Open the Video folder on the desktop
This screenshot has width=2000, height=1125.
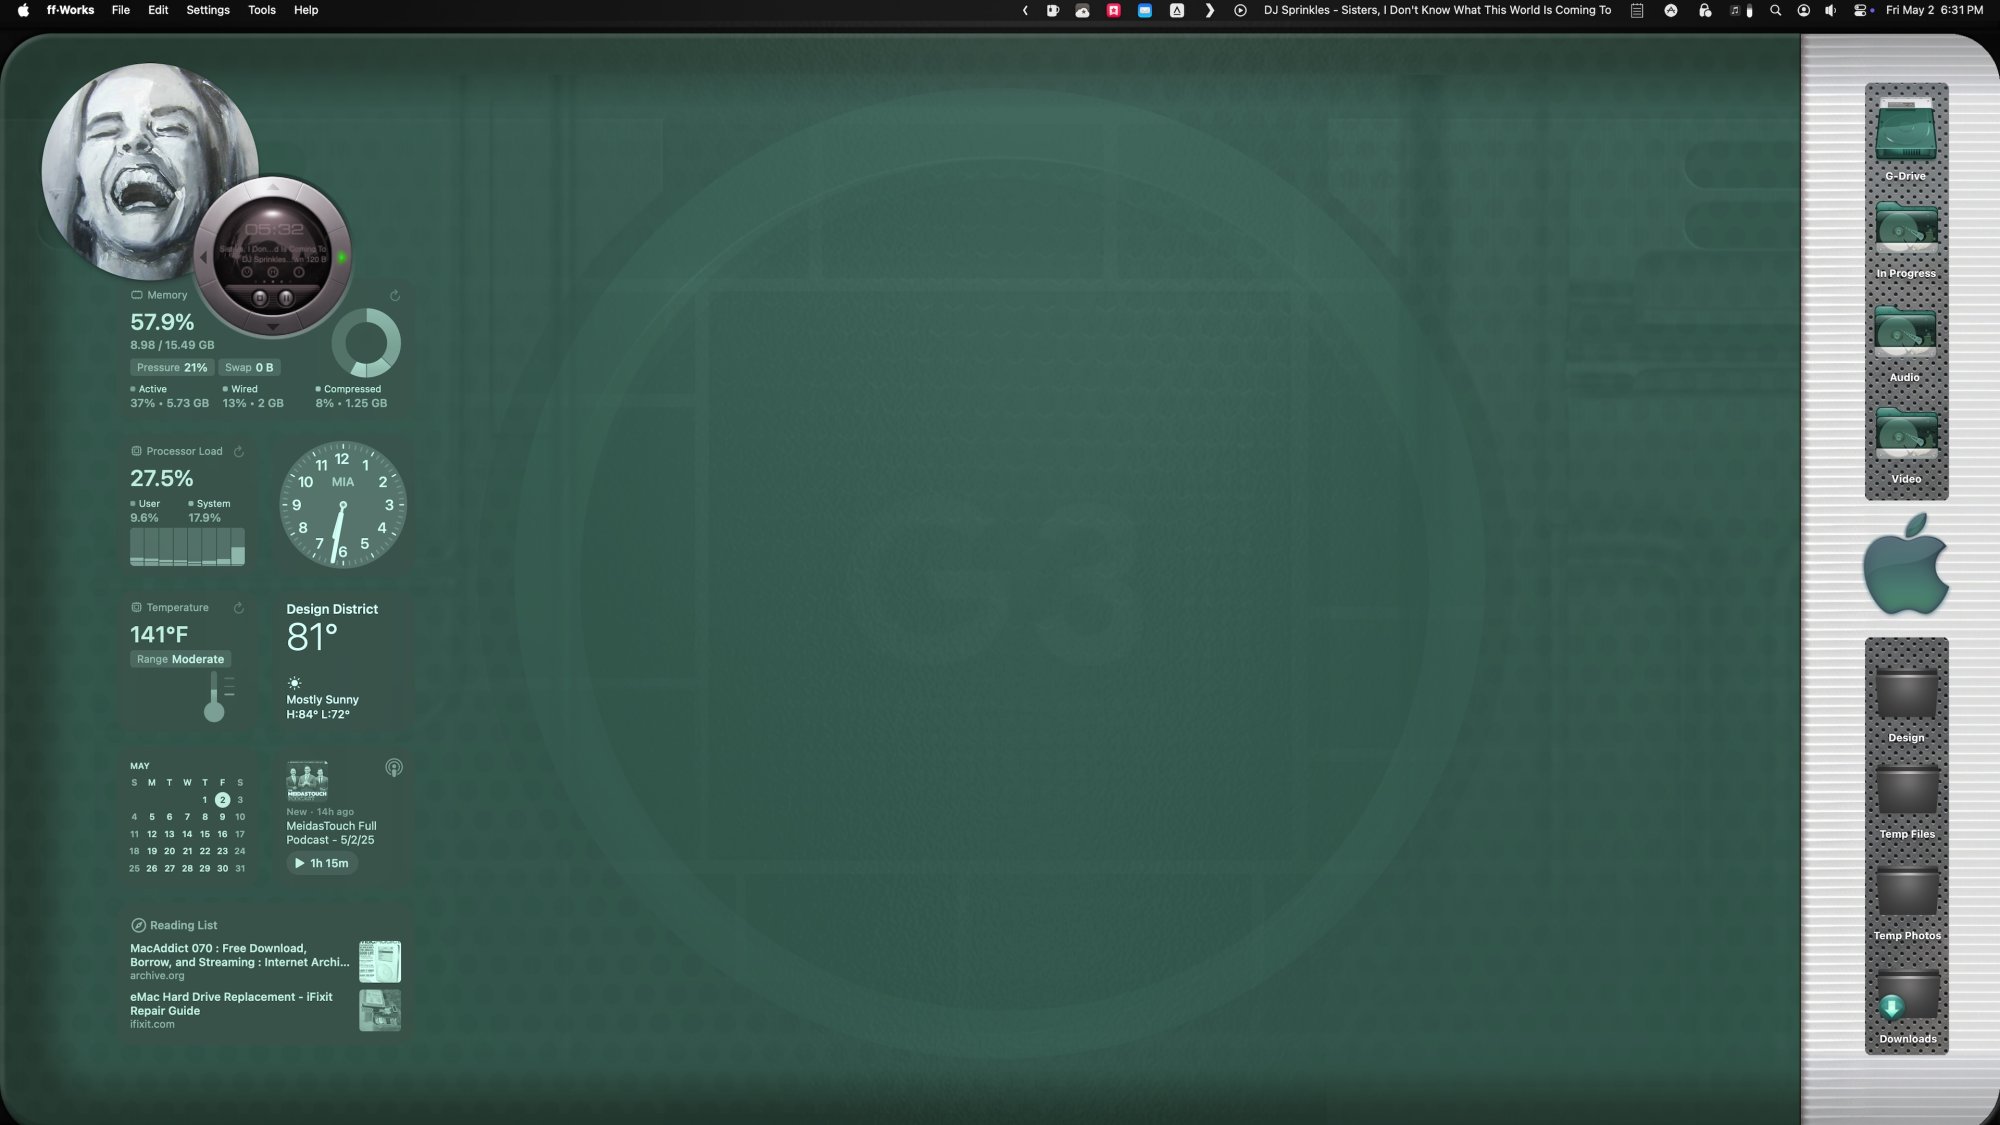pos(1905,435)
